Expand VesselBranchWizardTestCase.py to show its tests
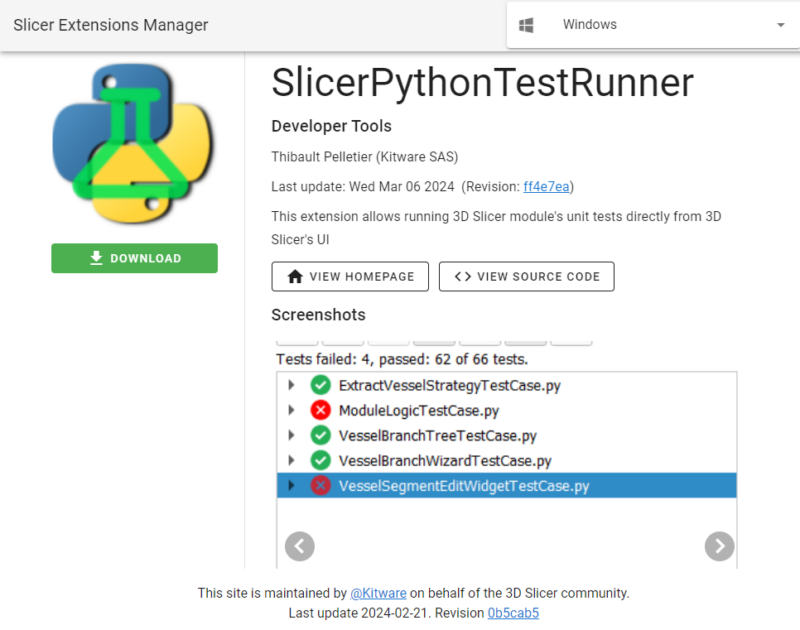The height and width of the screenshot is (630, 800). [x=291, y=460]
